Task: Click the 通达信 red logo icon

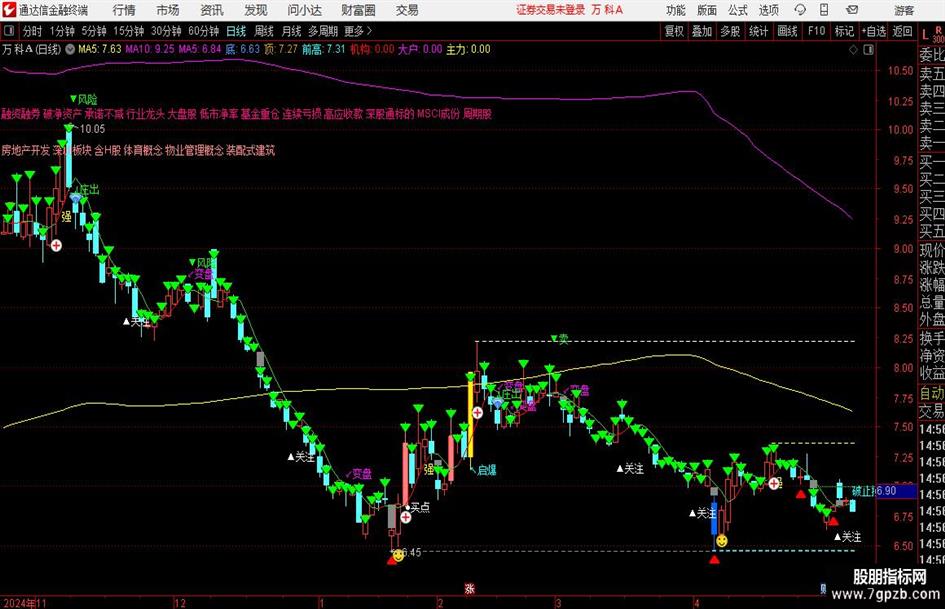Action: click(8, 10)
